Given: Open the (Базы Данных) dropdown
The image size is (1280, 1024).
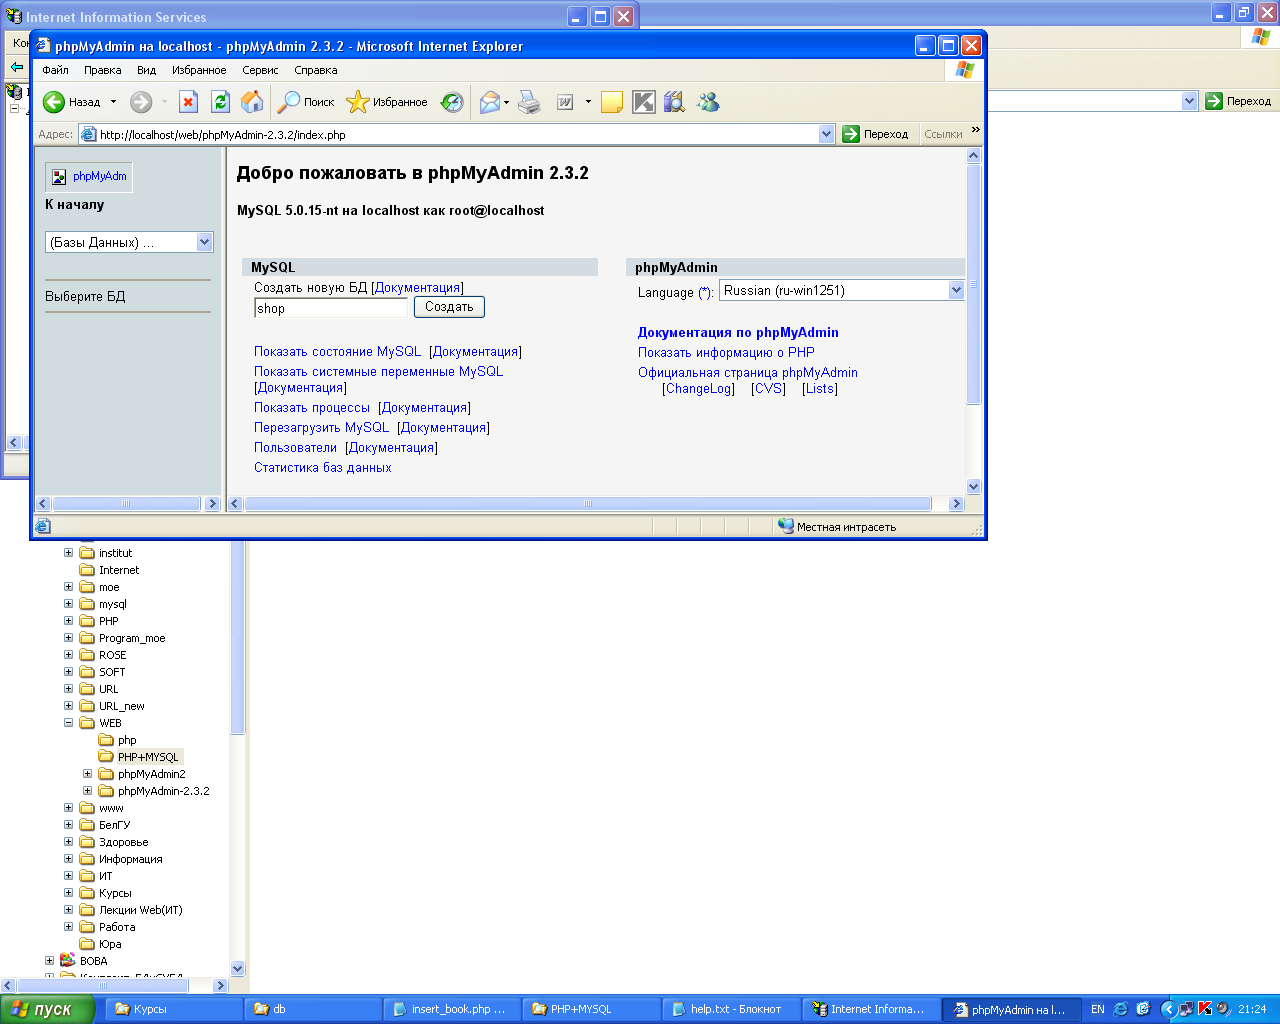Looking at the screenshot, I should (129, 242).
